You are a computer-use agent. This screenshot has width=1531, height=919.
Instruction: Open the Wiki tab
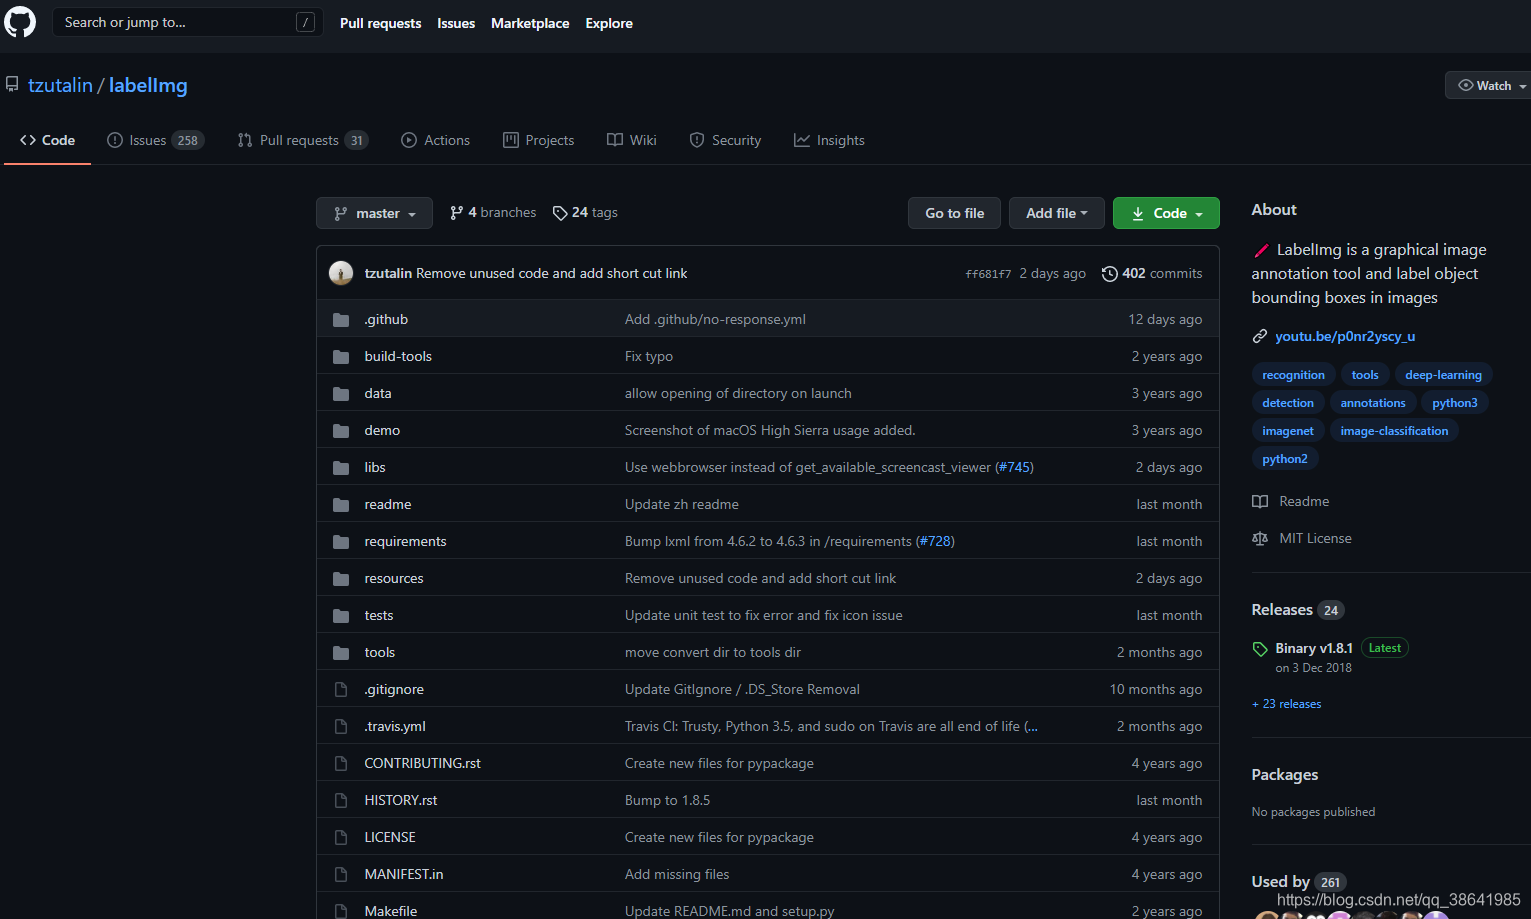631,140
